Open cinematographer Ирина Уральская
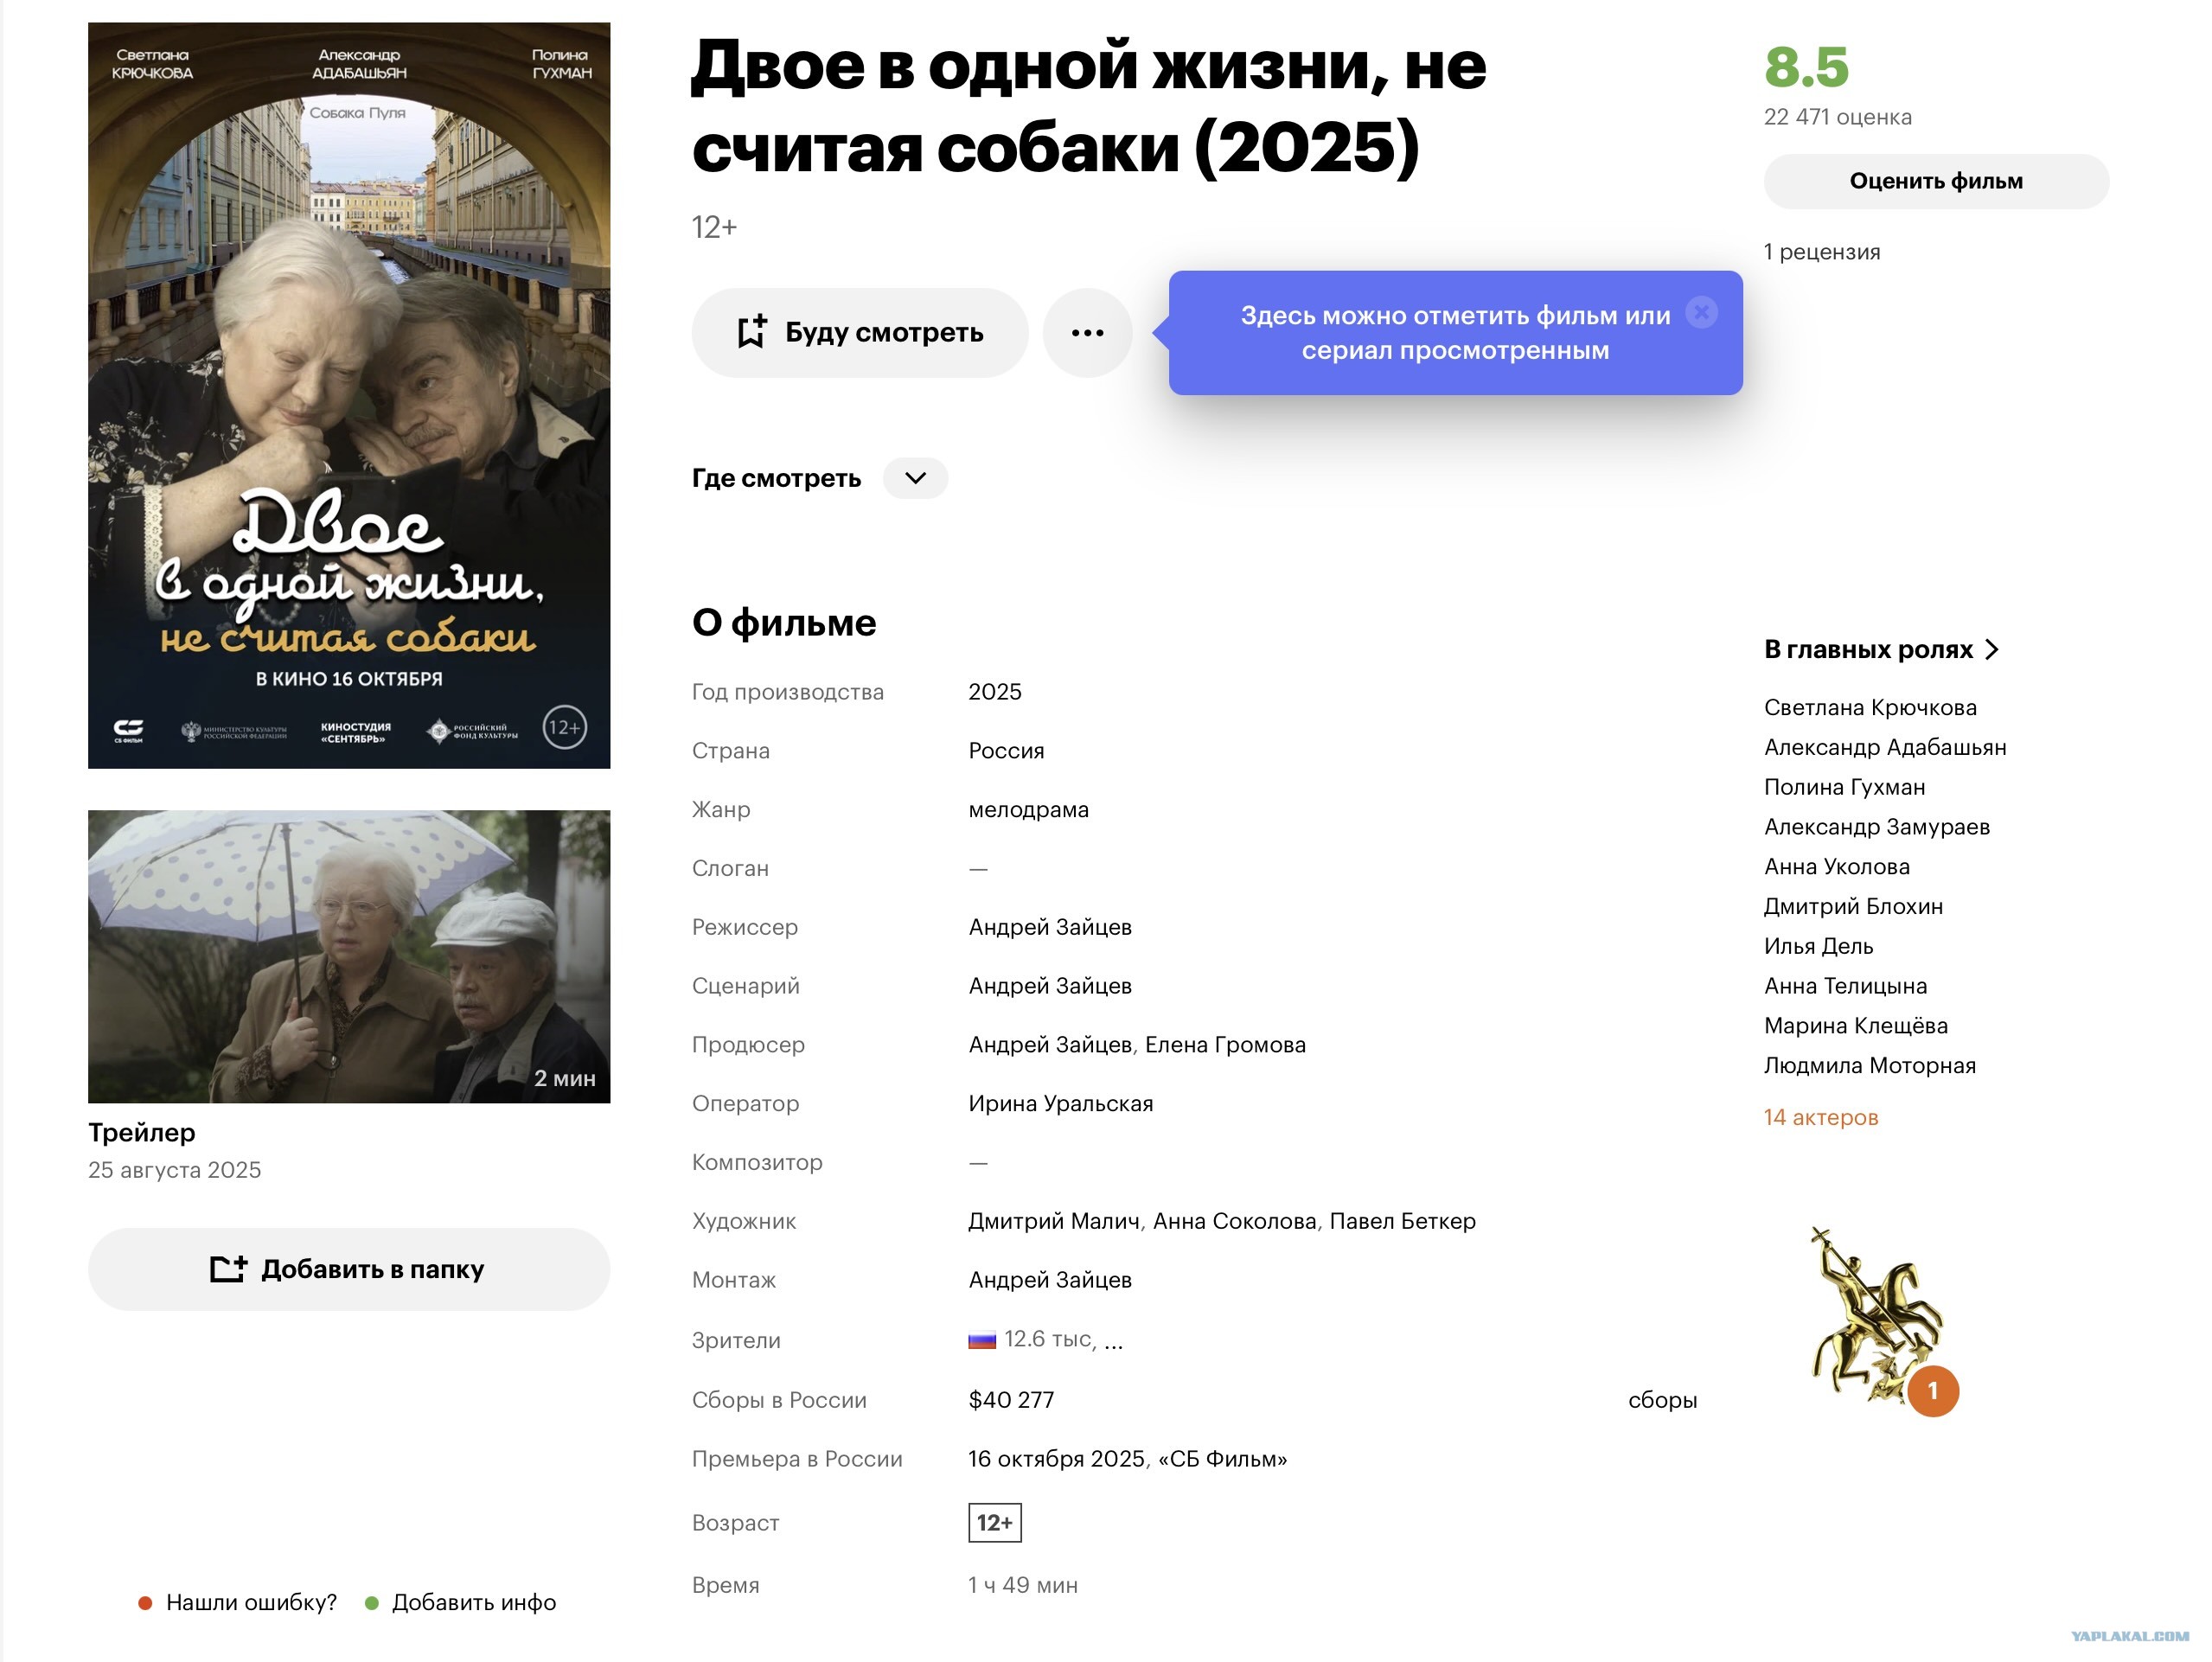The width and height of the screenshot is (2212, 1662). 1060,1104
